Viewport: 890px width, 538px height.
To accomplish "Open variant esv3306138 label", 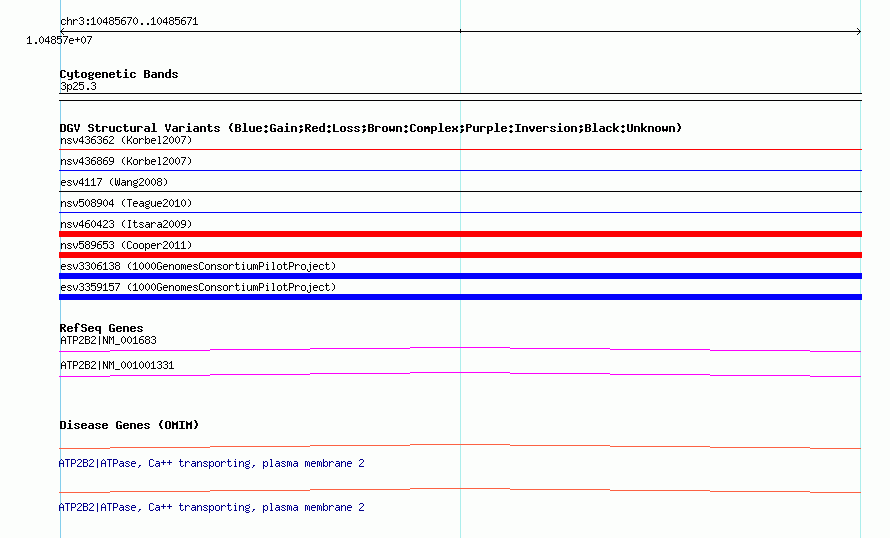I will pos(198,266).
